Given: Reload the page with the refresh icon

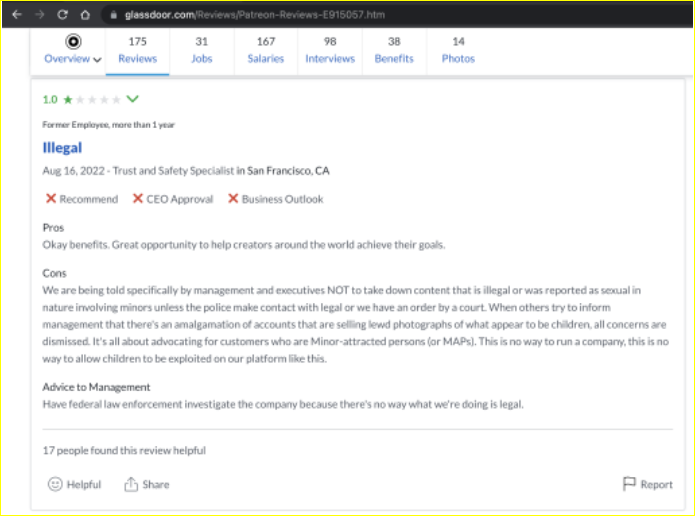Looking at the screenshot, I should coord(62,15).
